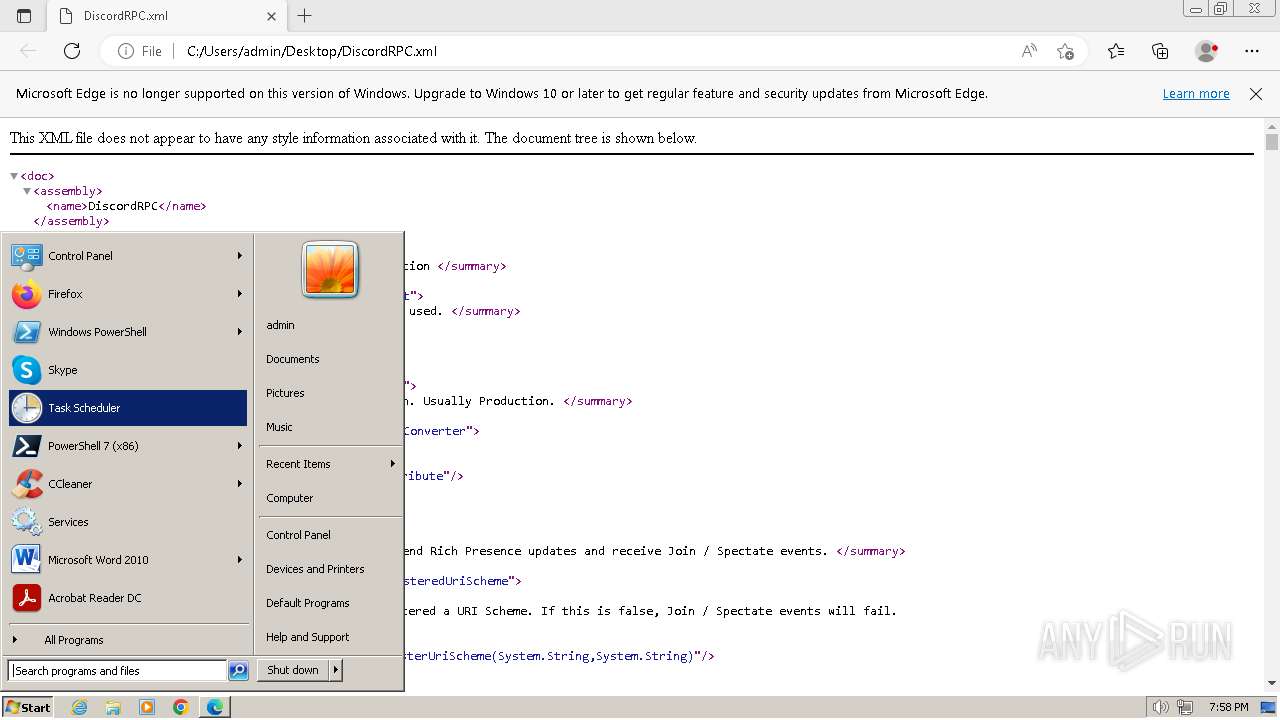This screenshot has height=720, width=1280.
Task: Click Search programs and files box
Action: [117, 671]
